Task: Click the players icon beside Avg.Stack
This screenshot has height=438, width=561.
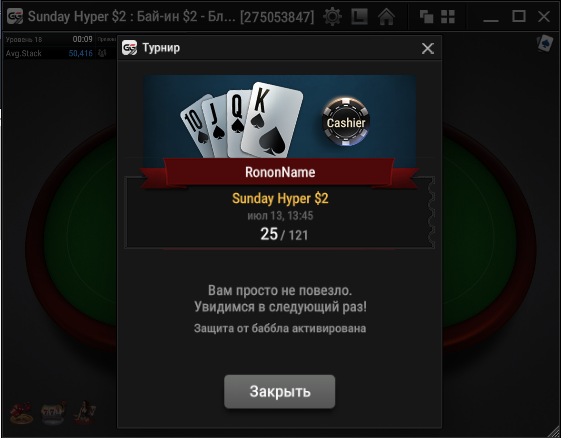Action: (x=102, y=53)
